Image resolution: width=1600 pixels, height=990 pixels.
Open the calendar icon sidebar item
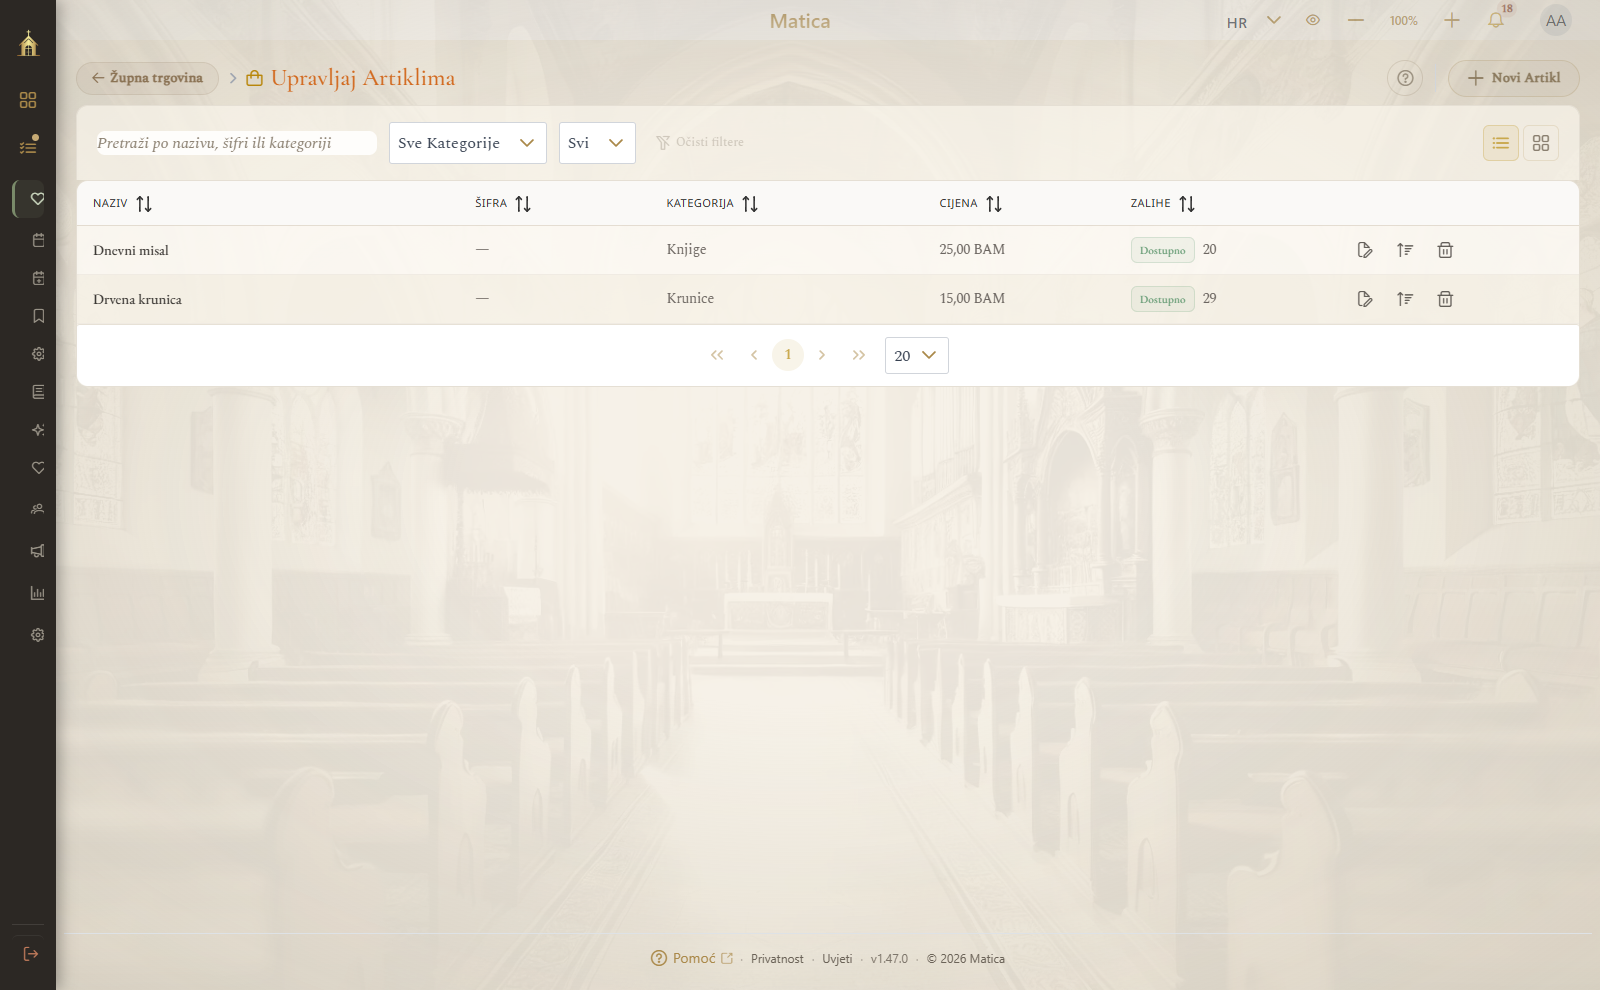pos(38,240)
